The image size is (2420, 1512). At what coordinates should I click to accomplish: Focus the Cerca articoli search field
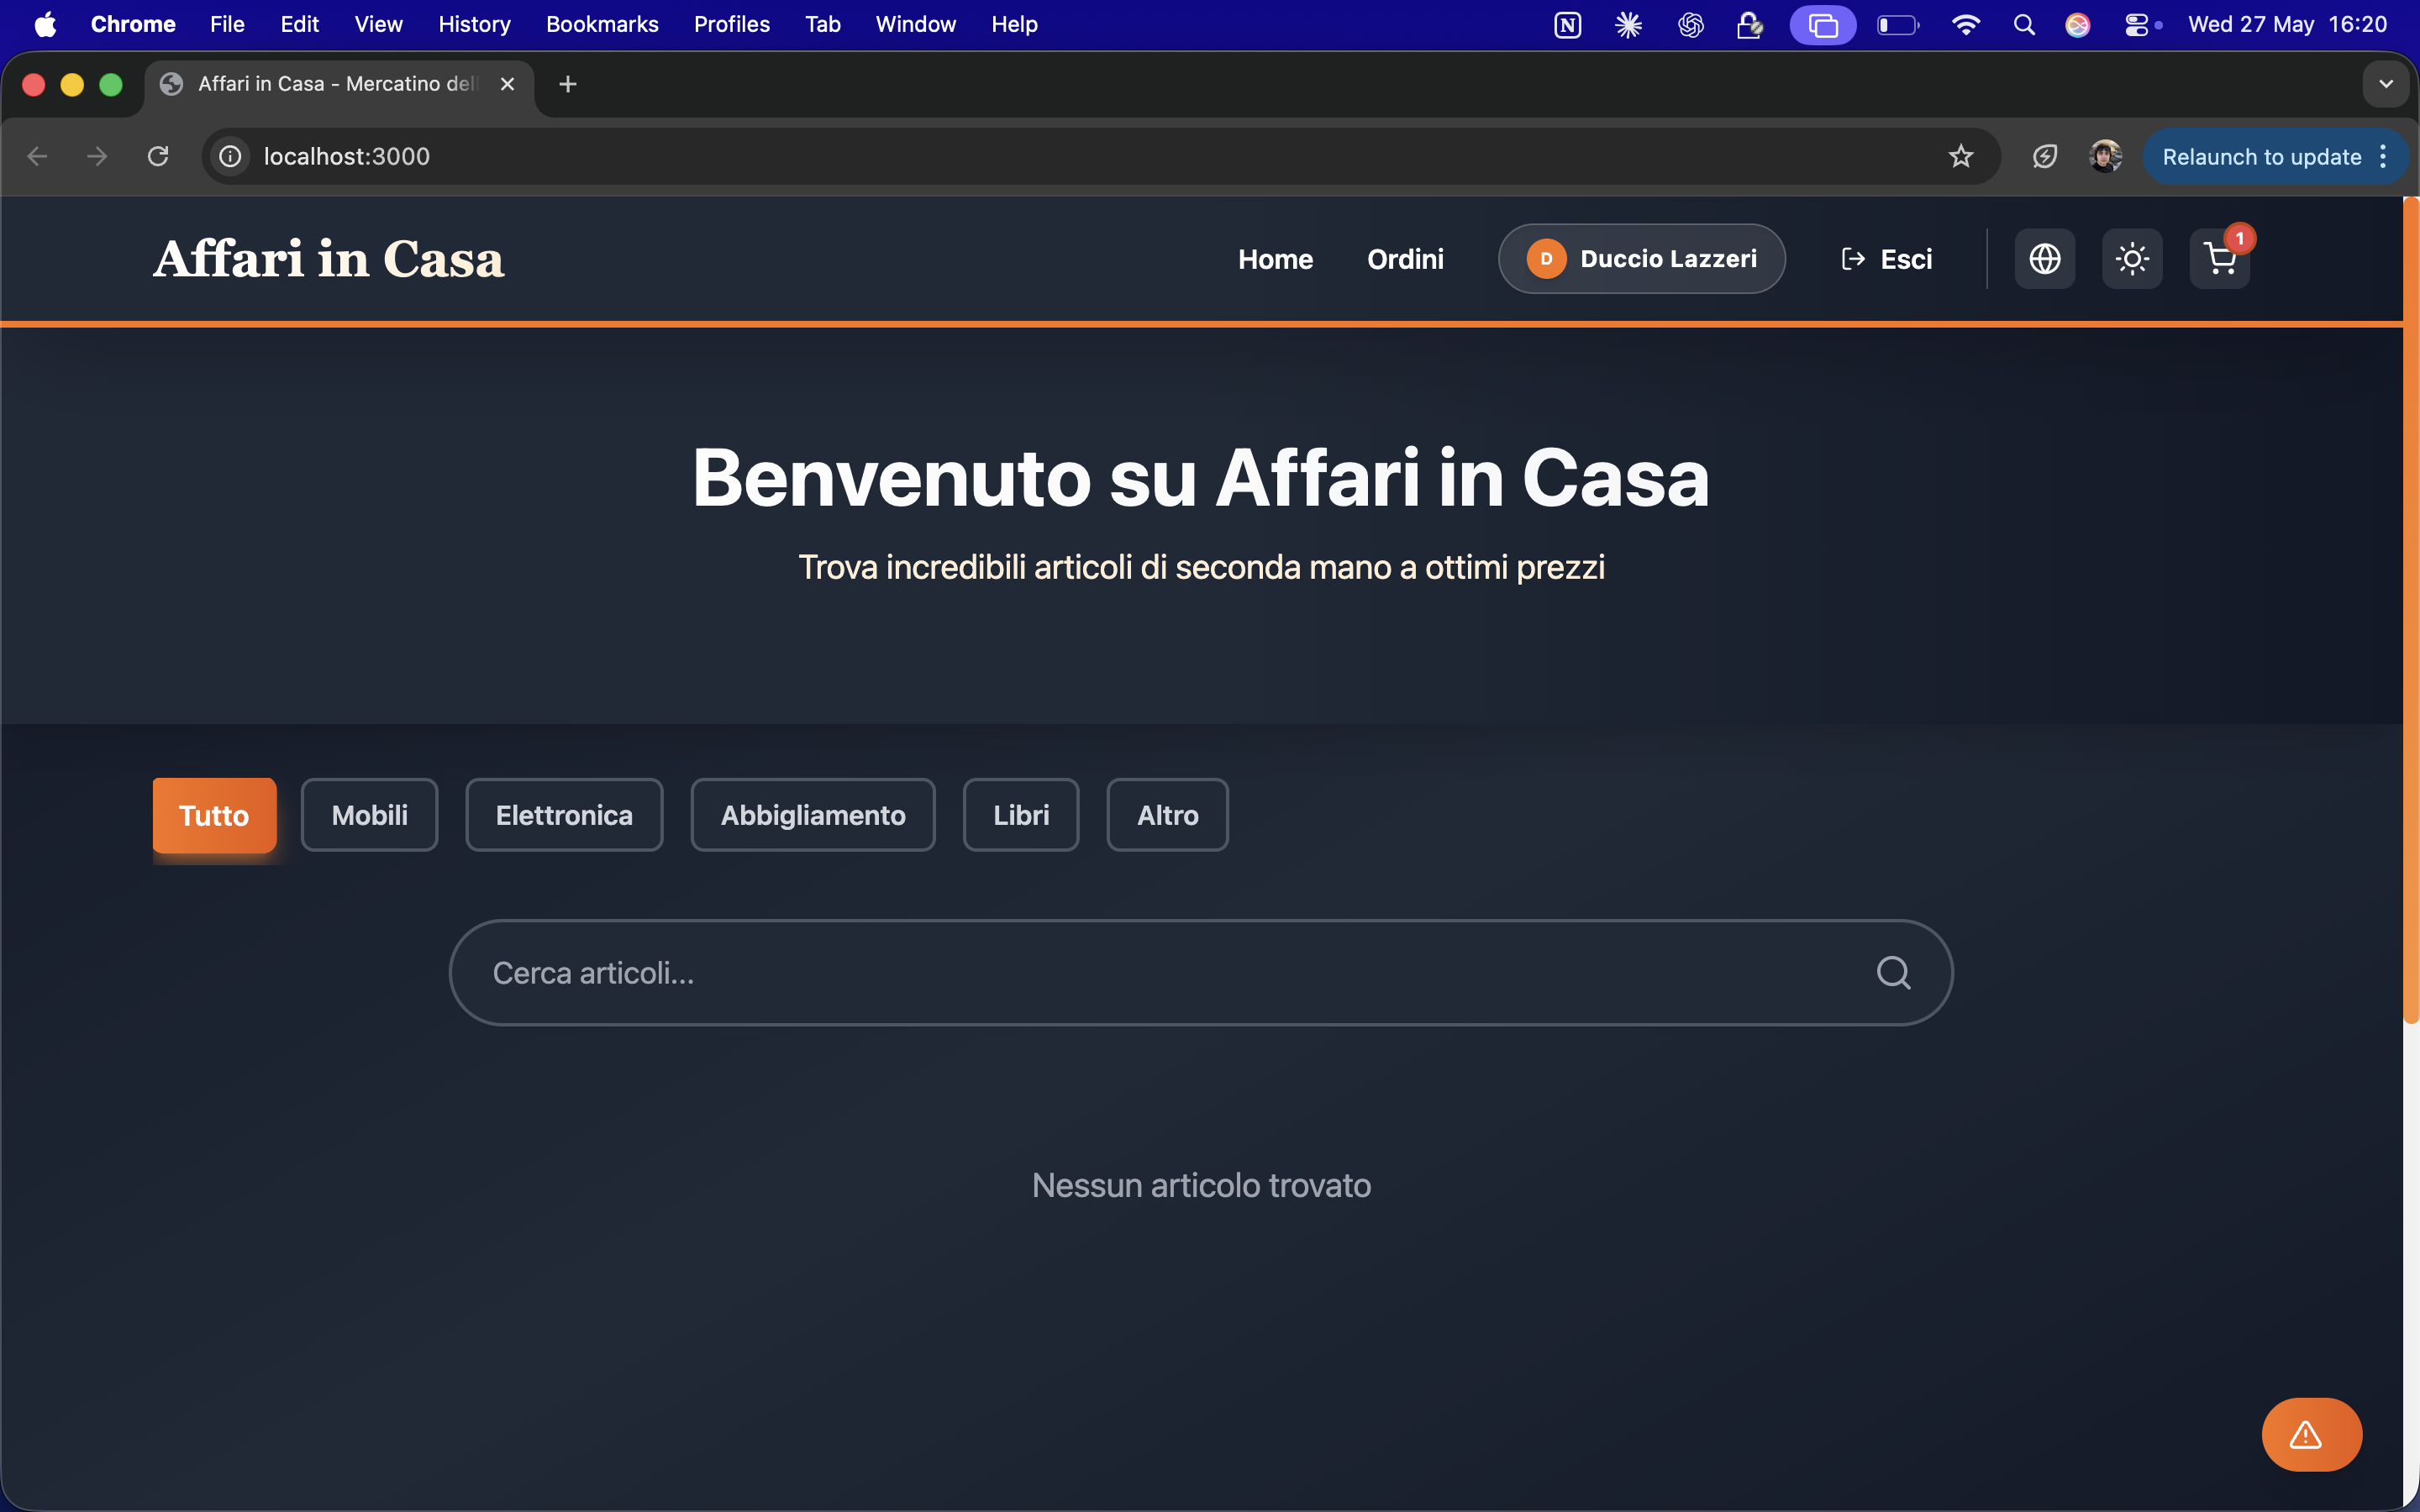[1201, 972]
